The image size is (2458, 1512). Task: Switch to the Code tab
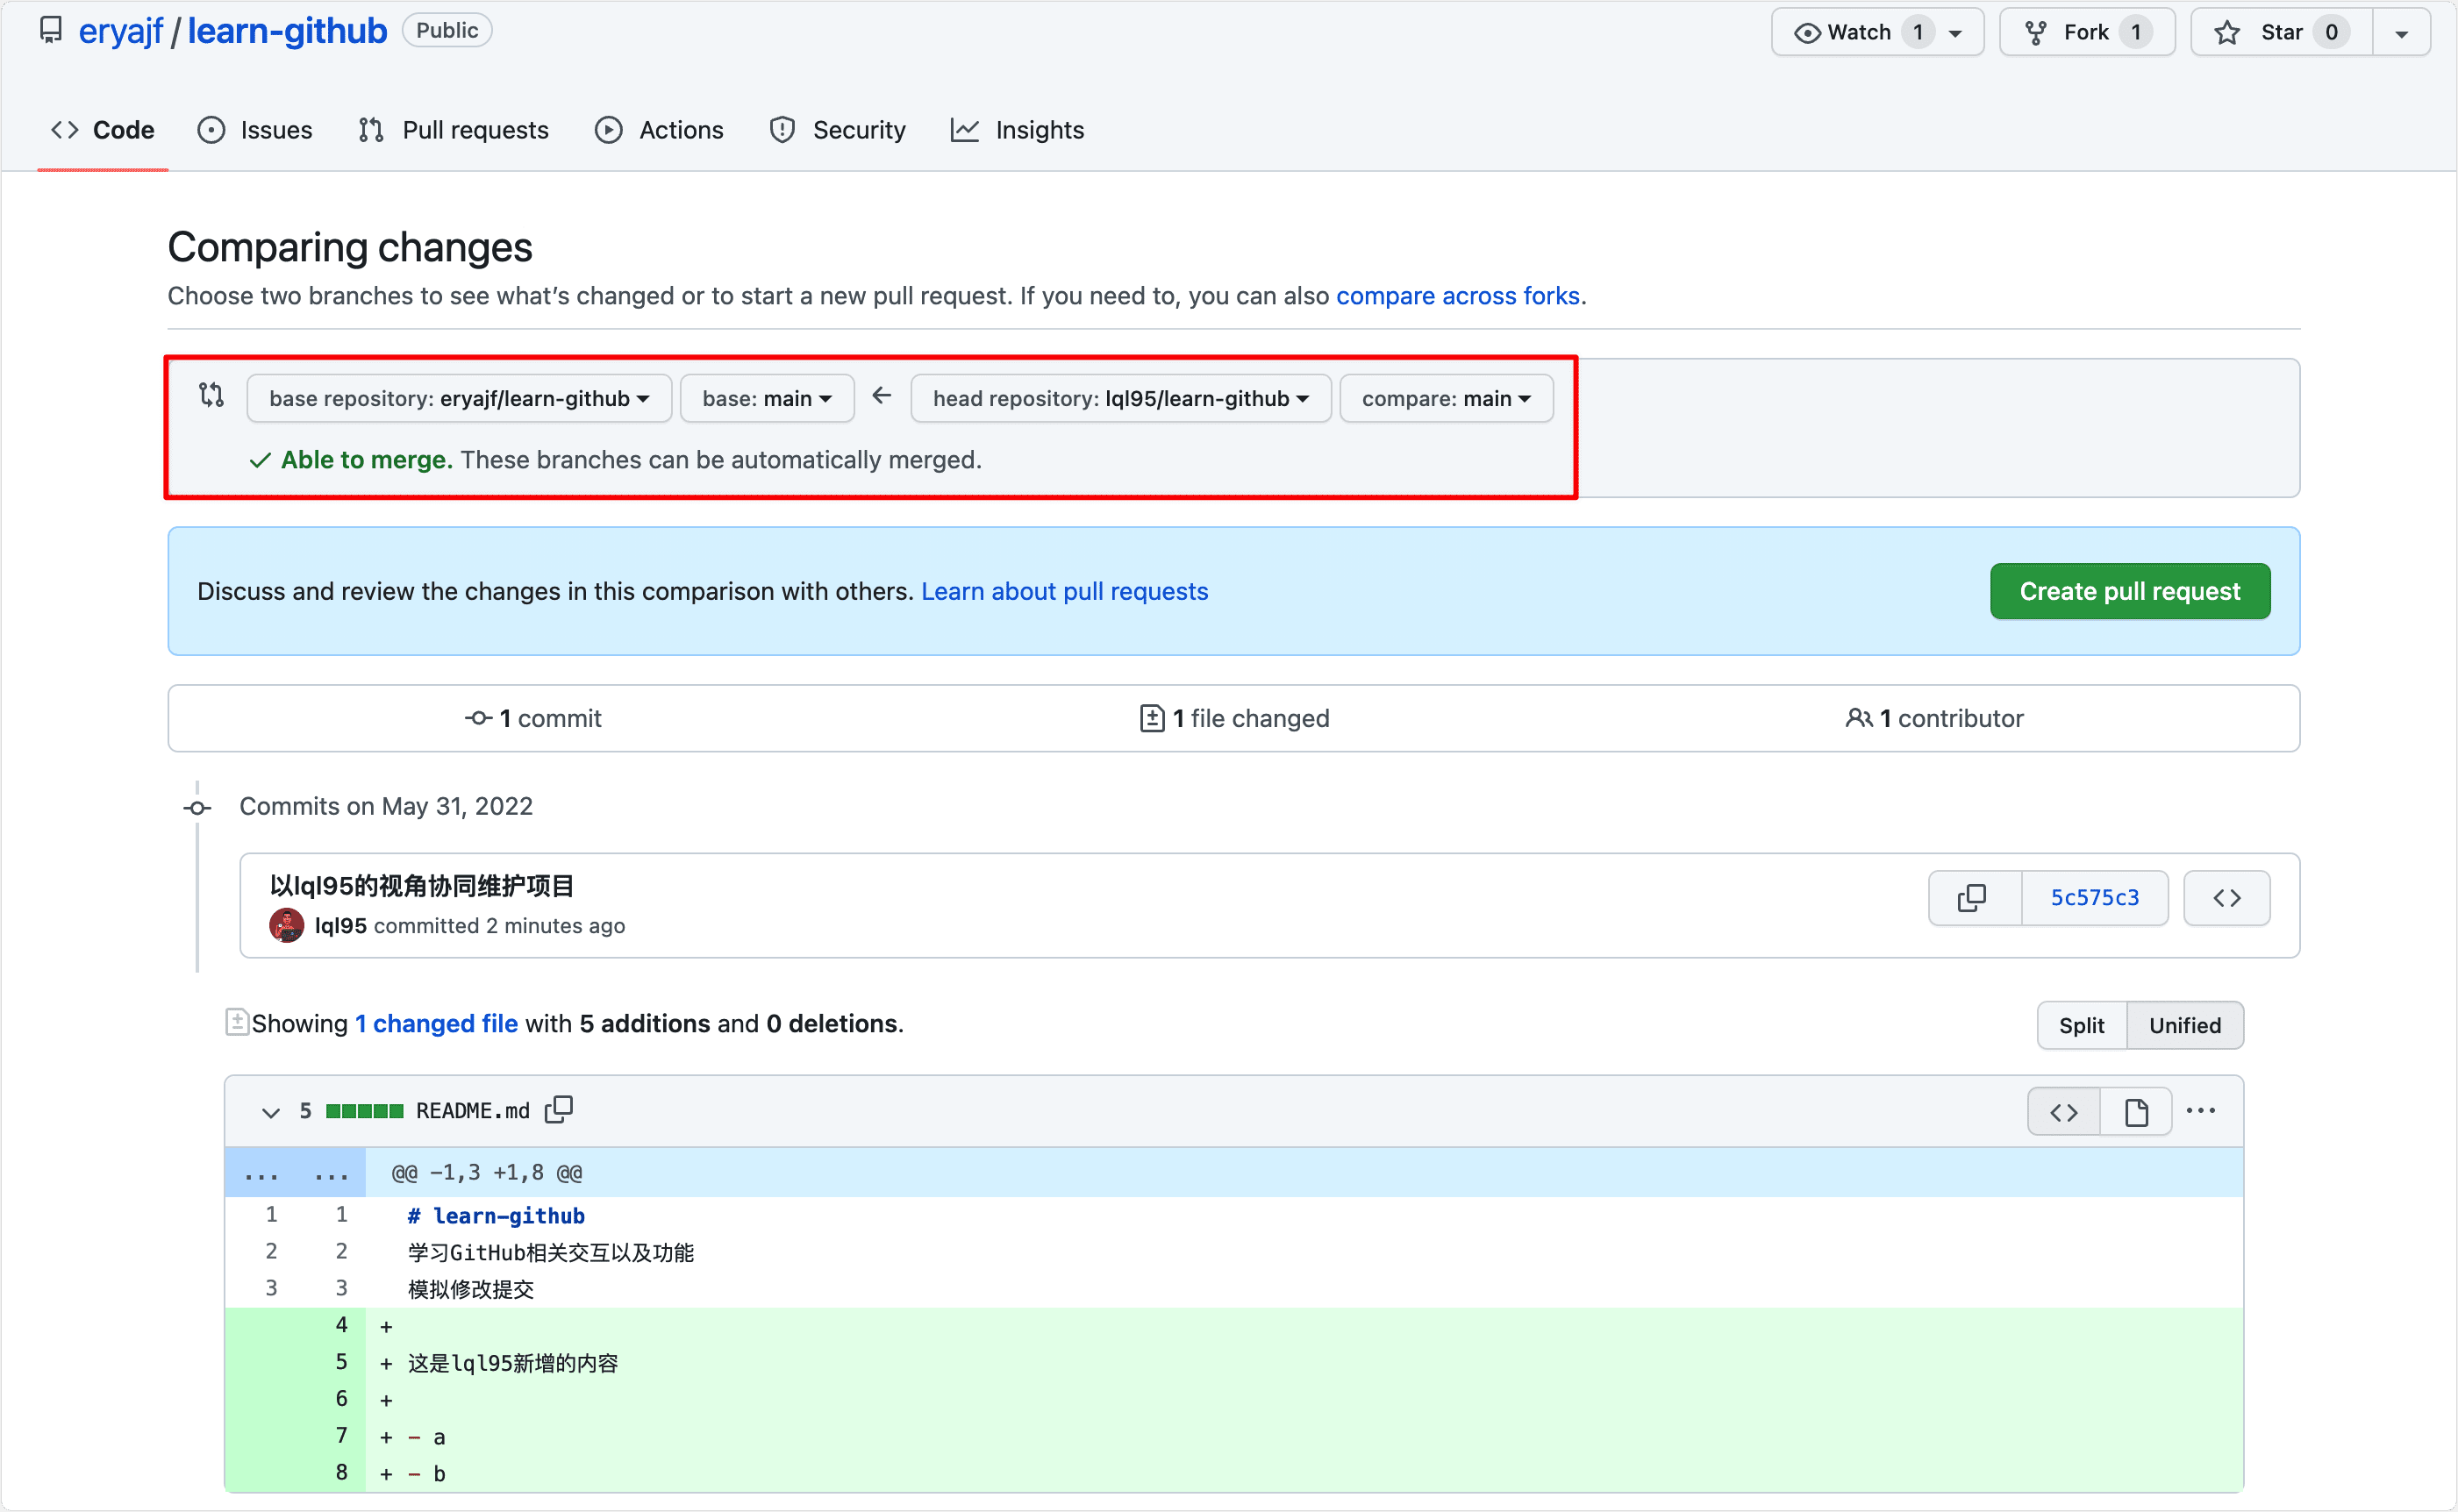103,130
